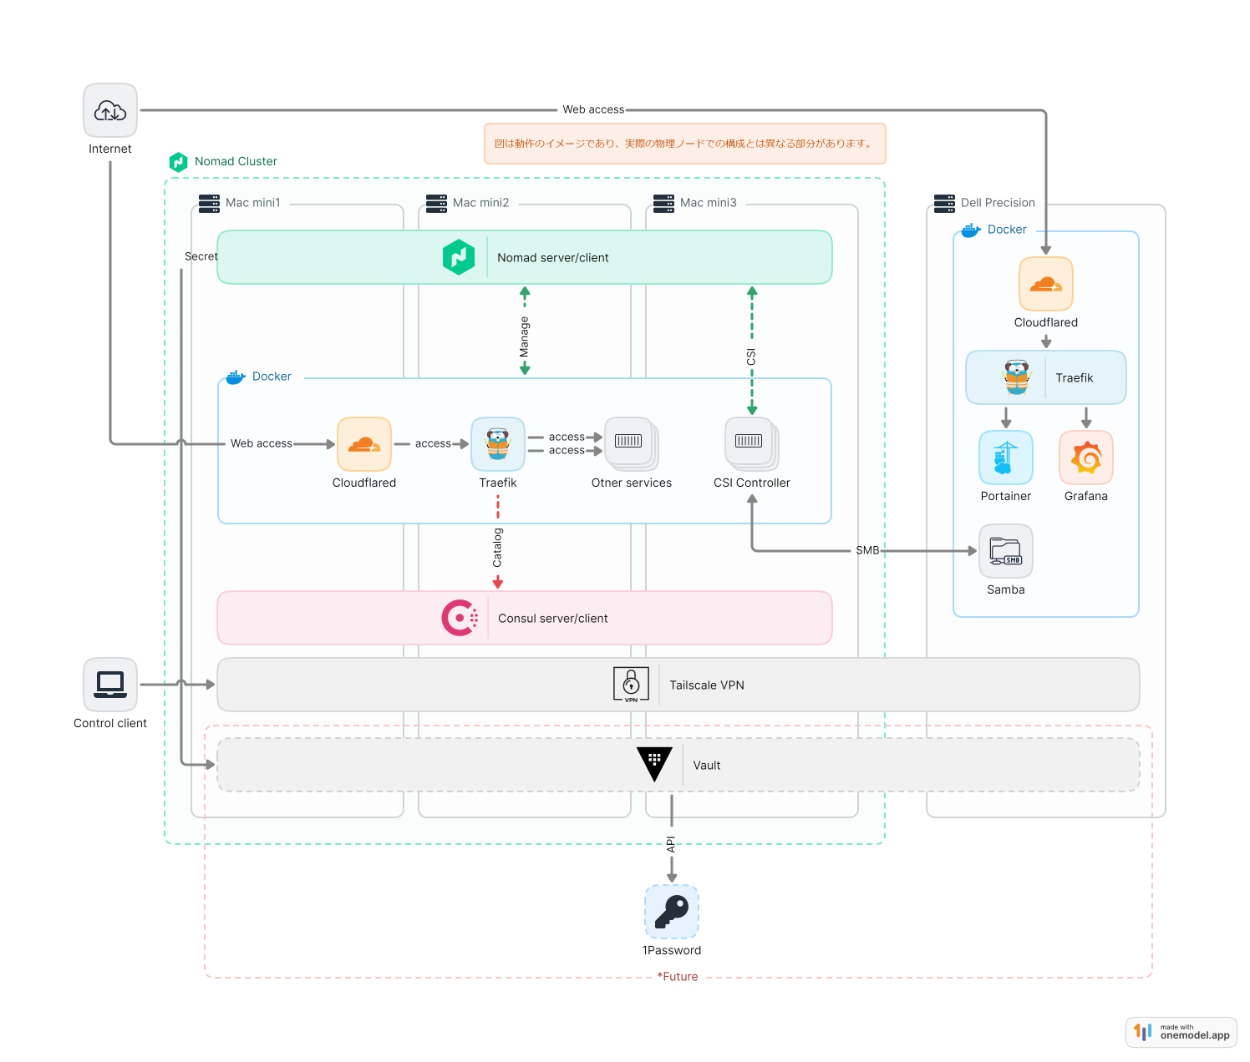Click the vertical CSI label on the dashed arrow
Image resolution: width=1250 pixels, height=1062 pixels.
[751, 357]
